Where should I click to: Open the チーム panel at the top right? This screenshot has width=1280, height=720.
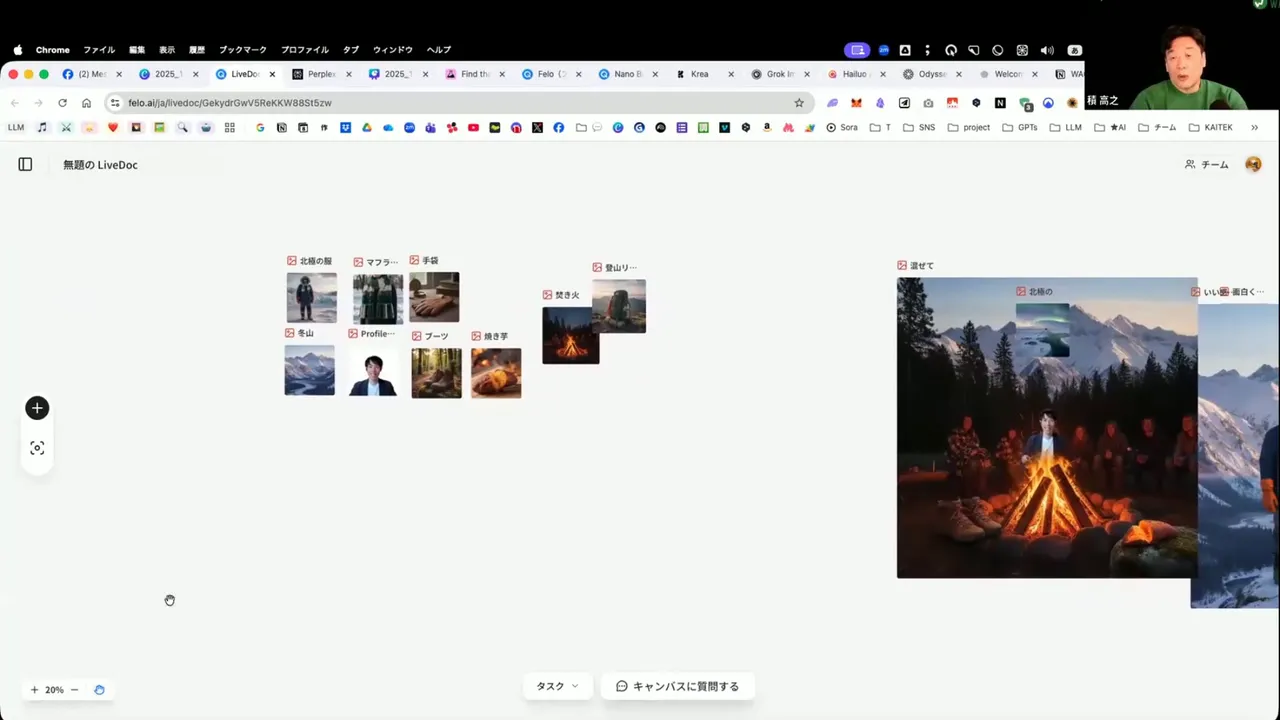(x=1207, y=164)
